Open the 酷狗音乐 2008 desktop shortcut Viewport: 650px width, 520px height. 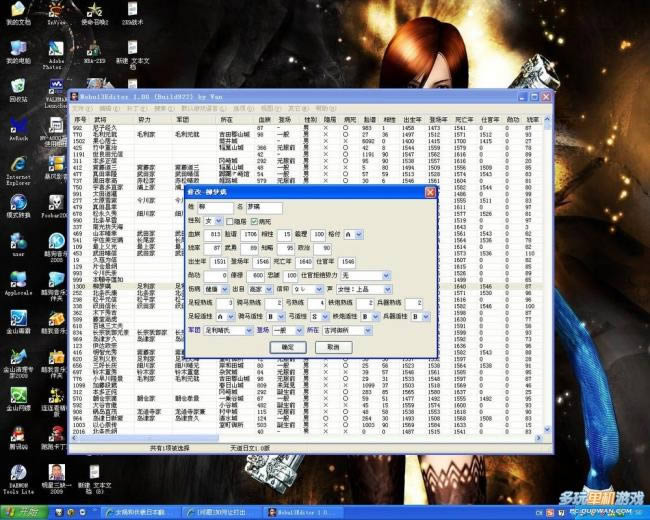(x=56, y=248)
